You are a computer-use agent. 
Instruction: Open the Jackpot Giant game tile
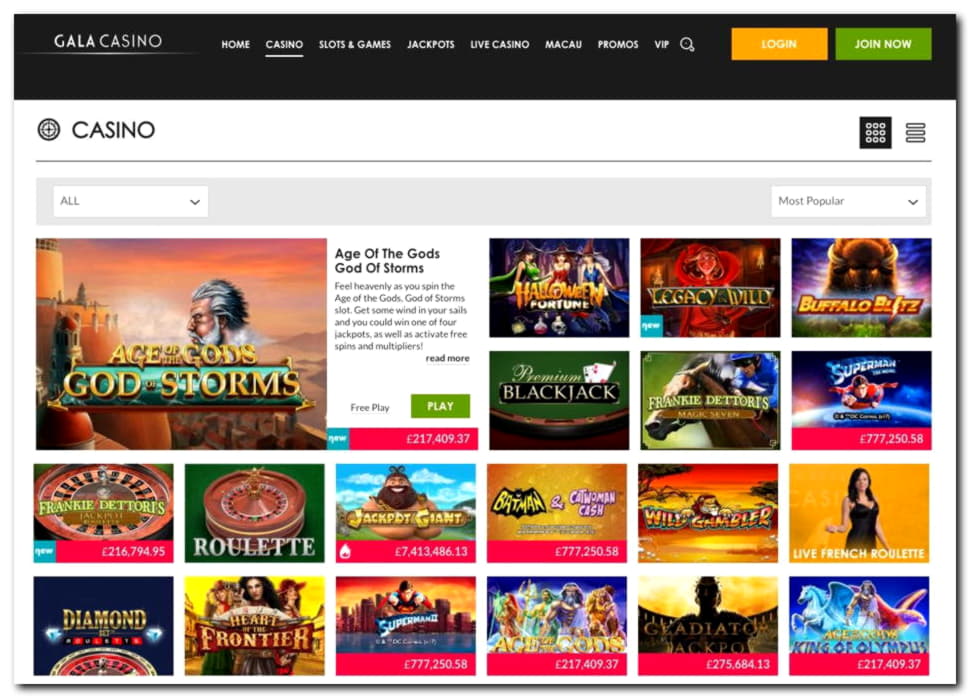tap(406, 513)
